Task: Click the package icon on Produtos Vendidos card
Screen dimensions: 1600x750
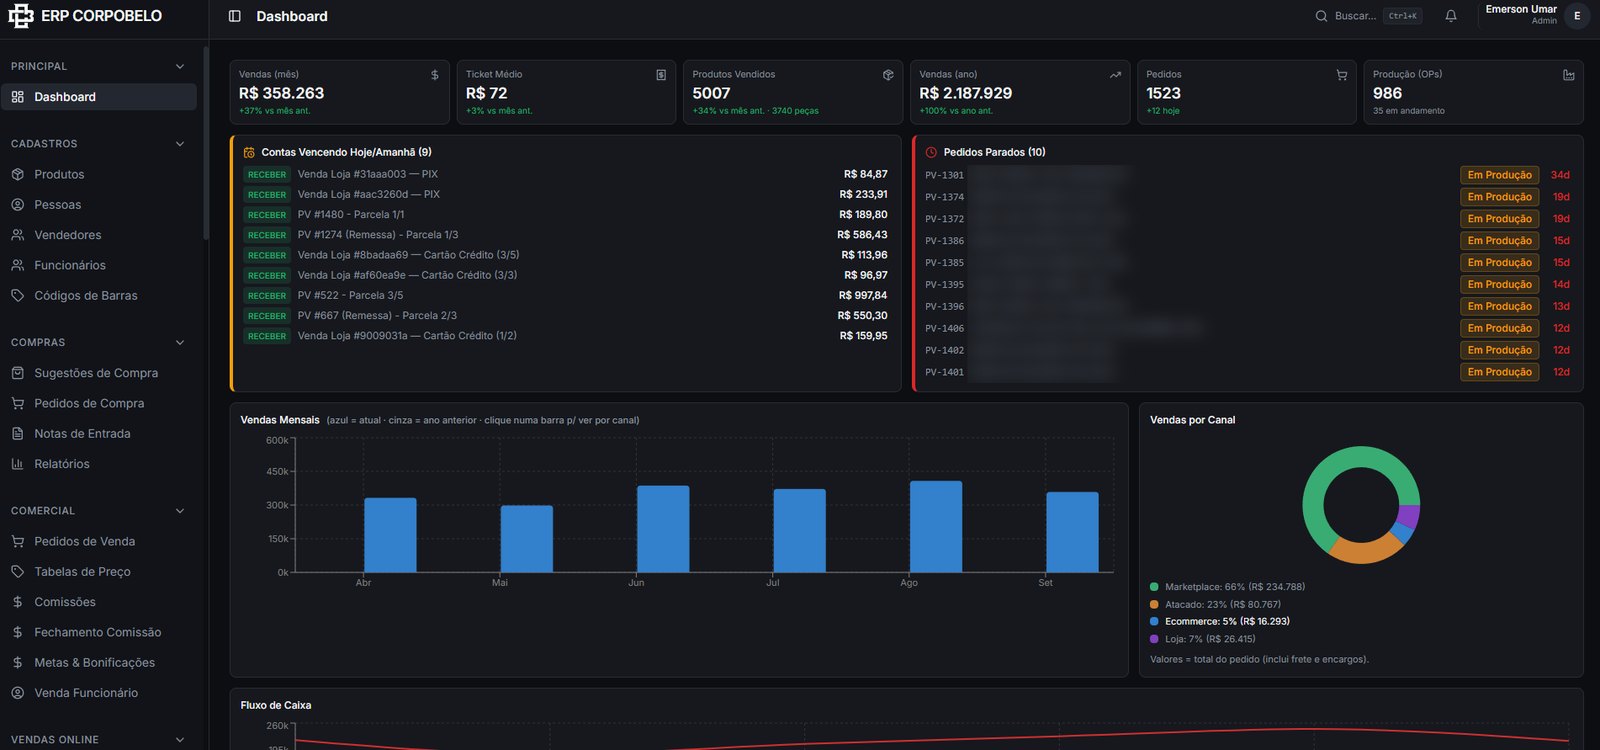Action: pyautogui.click(x=888, y=75)
